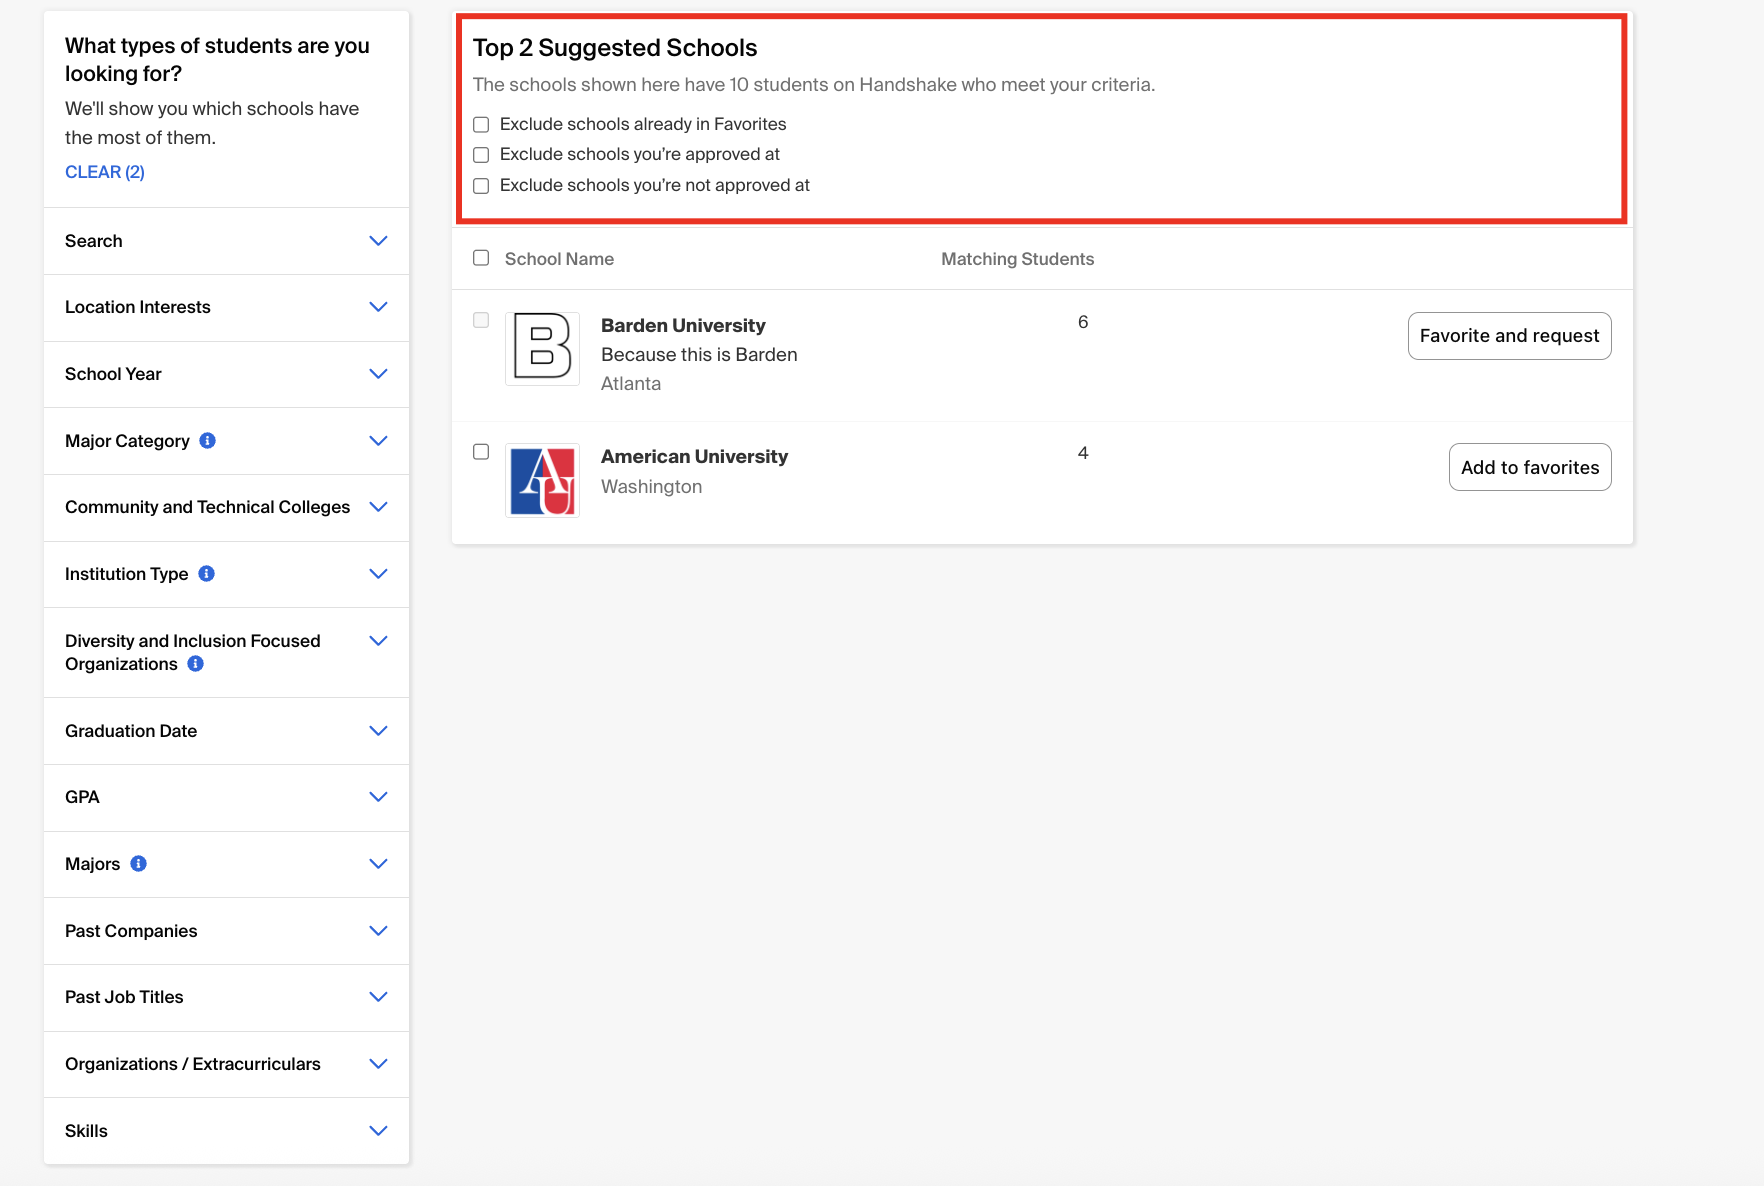Expand the Past Companies filter chevron
The width and height of the screenshot is (1764, 1186).
[x=378, y=931]
